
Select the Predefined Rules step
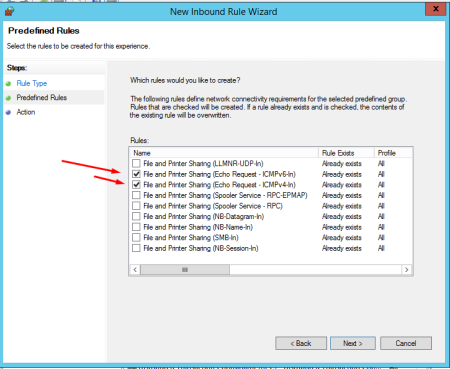point(42,98)
